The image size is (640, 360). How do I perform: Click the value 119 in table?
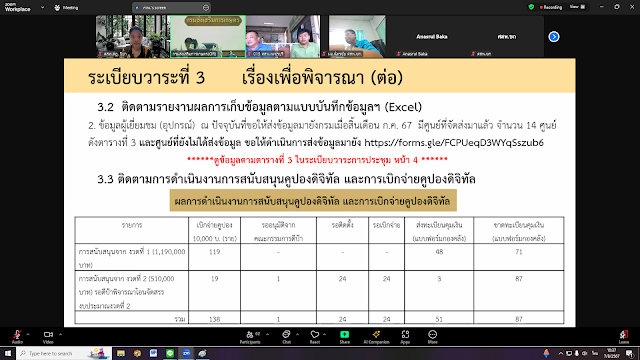coord(214,252)
